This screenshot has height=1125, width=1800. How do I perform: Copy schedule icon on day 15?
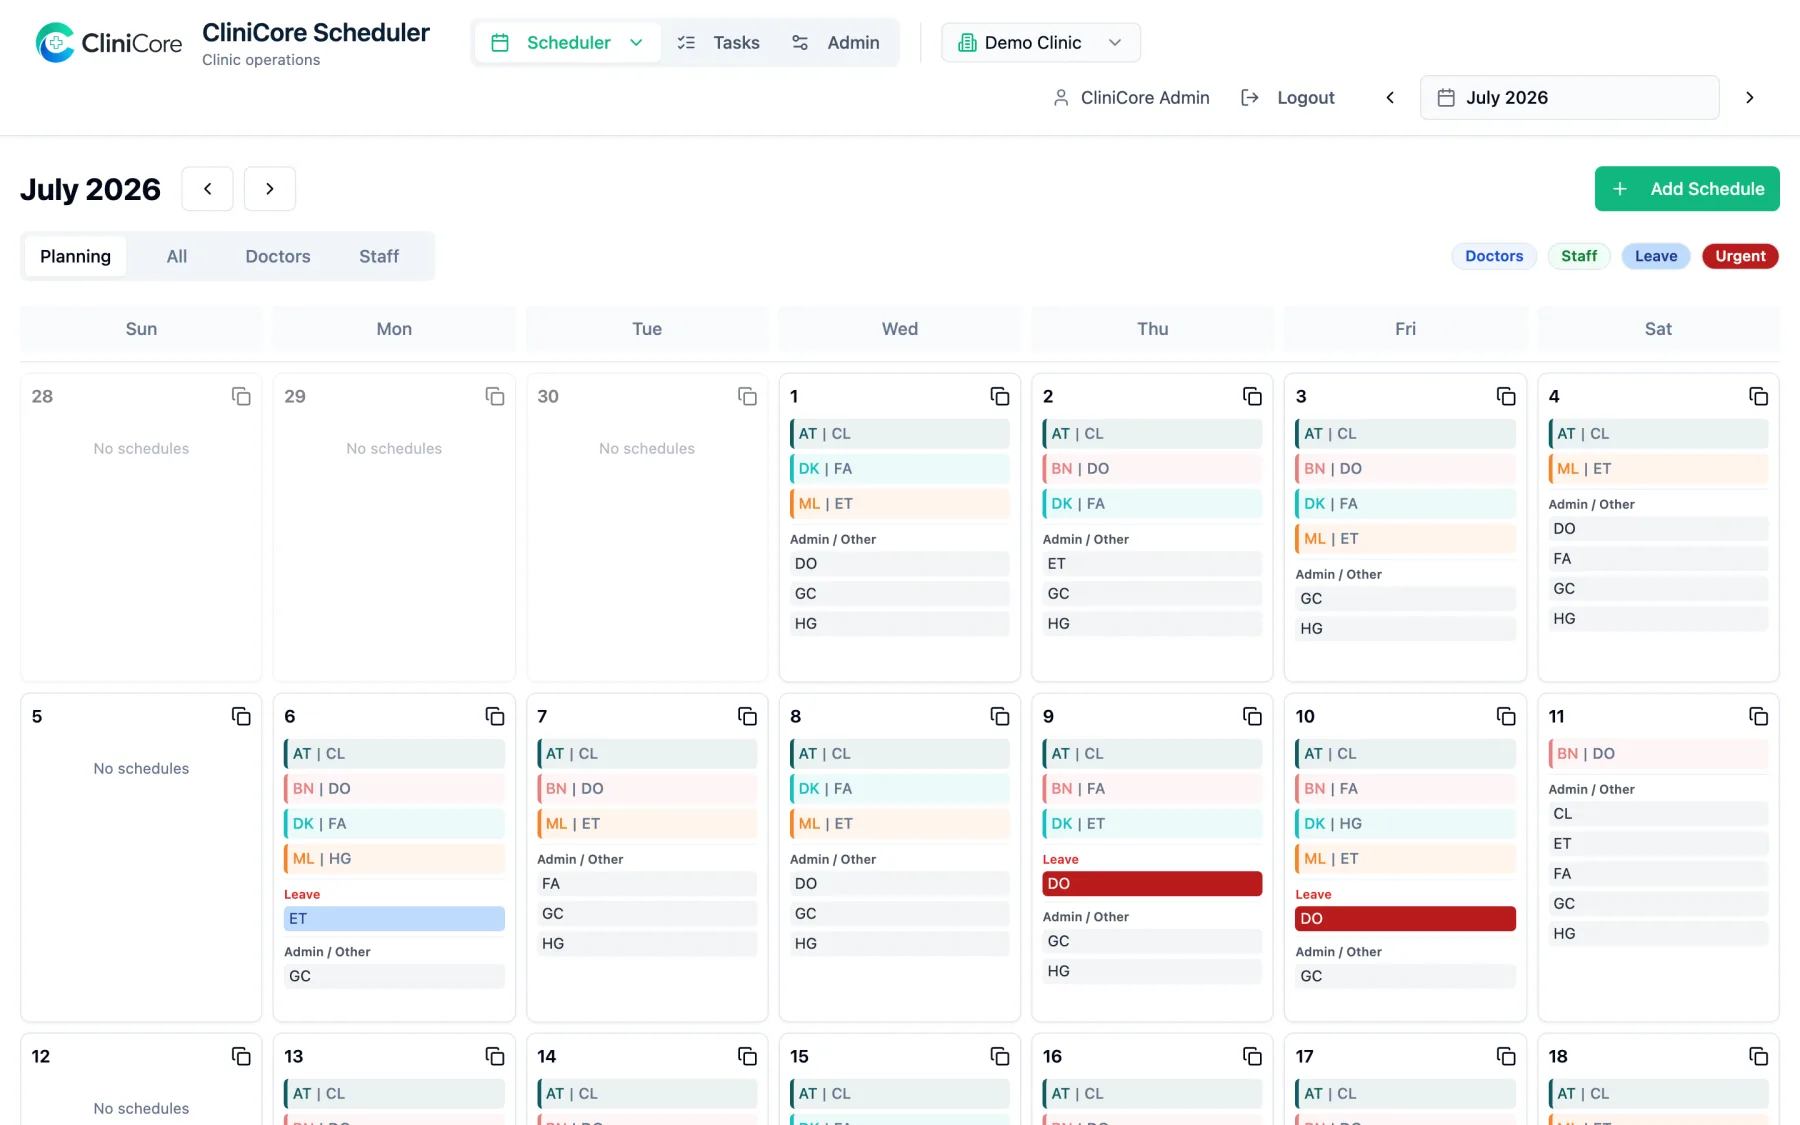pos(999,1056)
